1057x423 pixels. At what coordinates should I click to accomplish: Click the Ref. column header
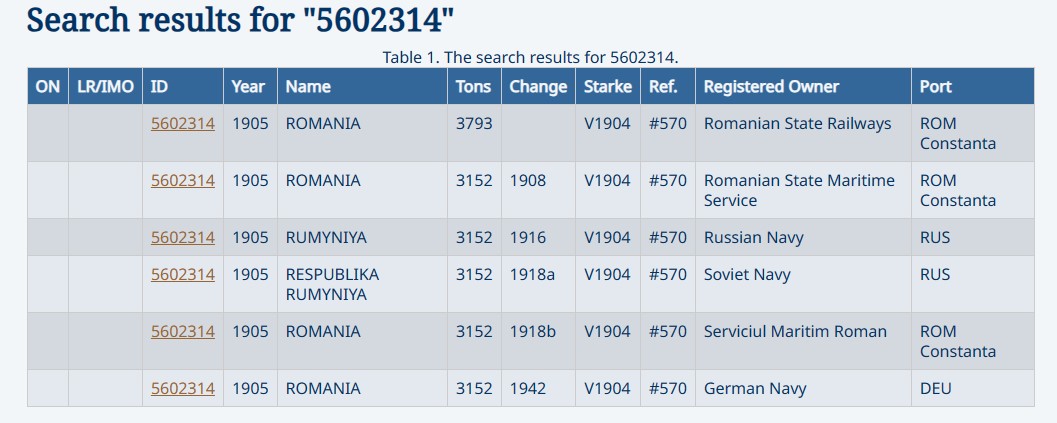(x=663, y=87)
